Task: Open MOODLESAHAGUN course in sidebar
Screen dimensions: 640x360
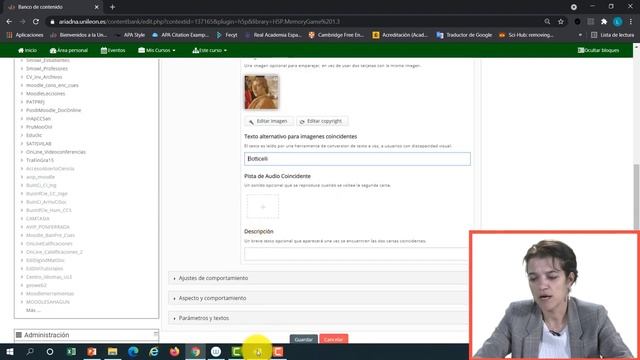Action: click(48, 302)
